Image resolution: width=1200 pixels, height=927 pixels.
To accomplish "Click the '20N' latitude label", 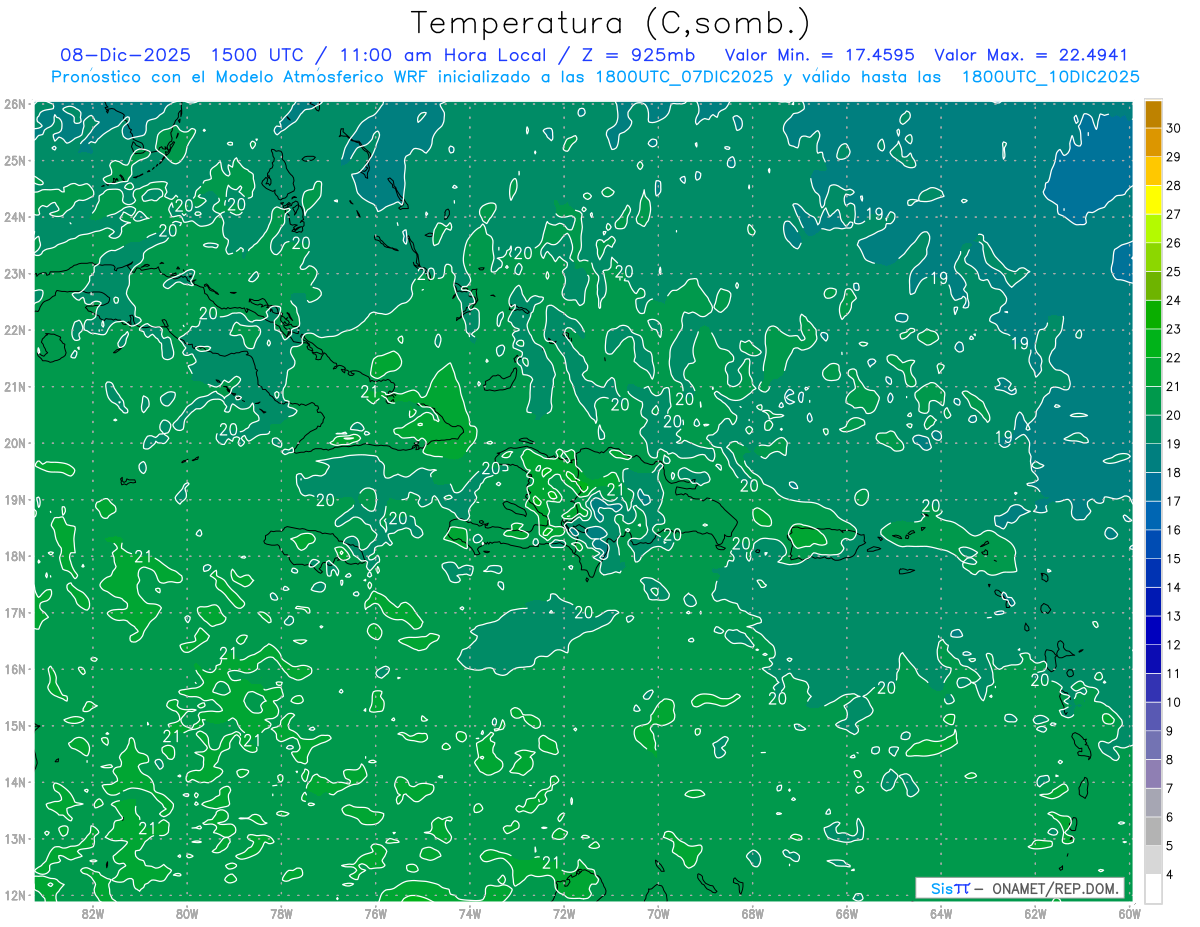I will tap(15, 443).
